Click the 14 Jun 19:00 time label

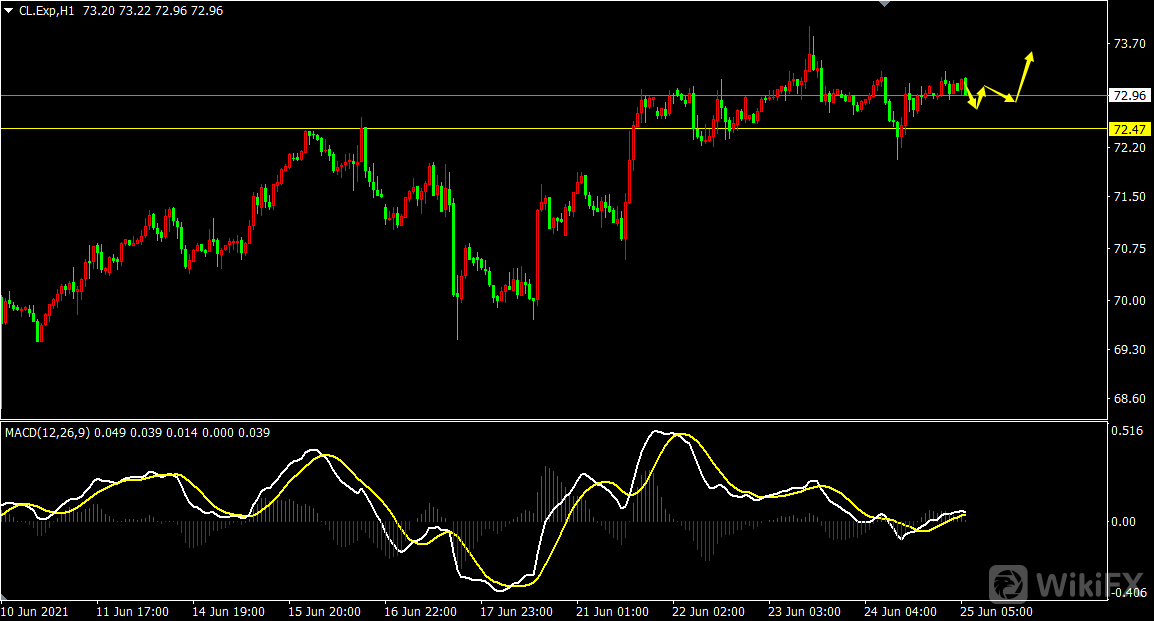pos(228,611)
